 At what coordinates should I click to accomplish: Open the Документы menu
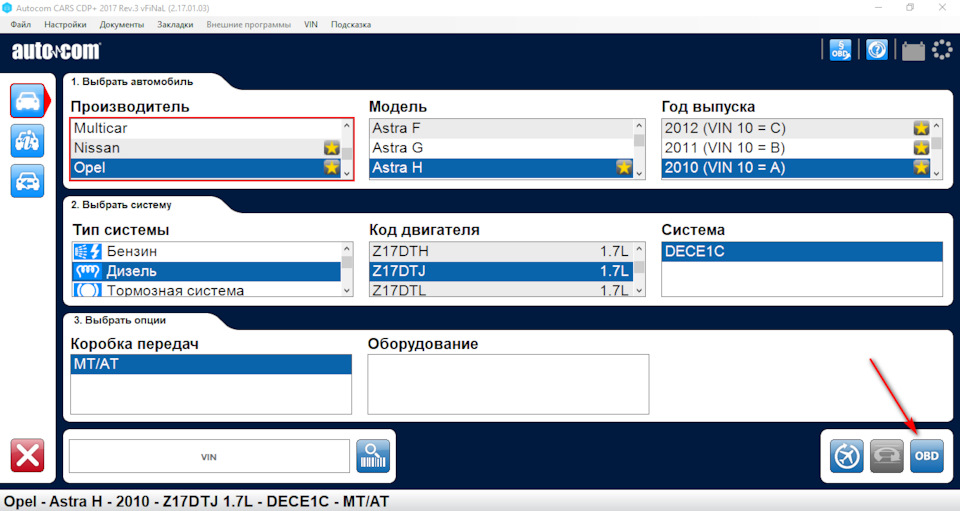click(x=122, y=24)
